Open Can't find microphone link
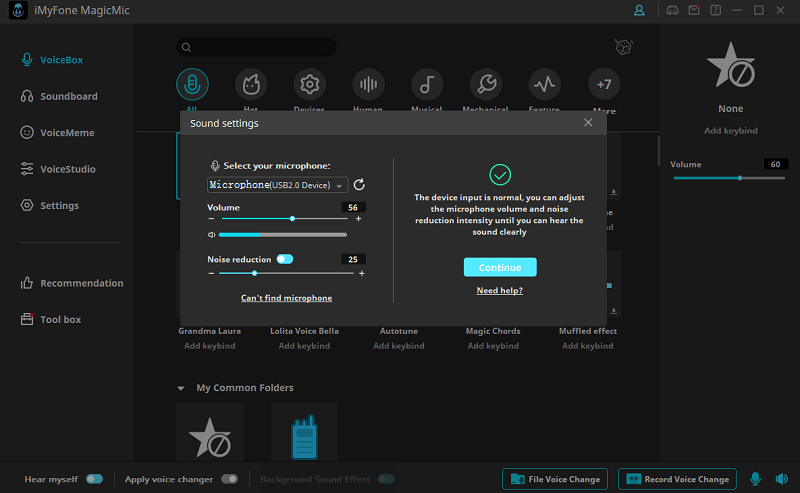Image resolution: width=800 pixels, height=493 pixels. point(286,298)
